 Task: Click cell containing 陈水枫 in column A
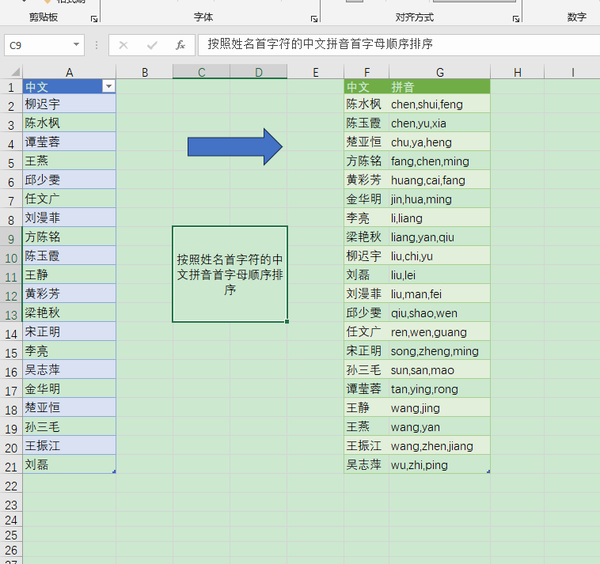[x=69, y=123]
